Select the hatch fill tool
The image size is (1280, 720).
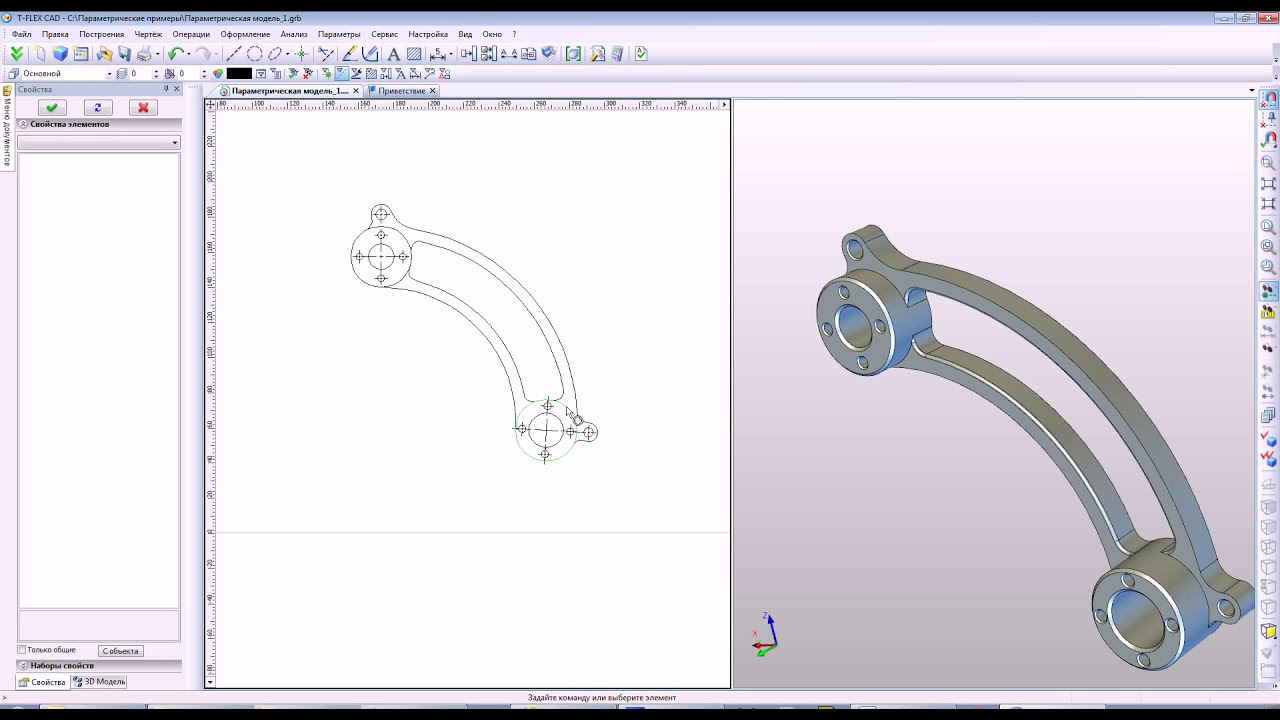pyautogui.click(x=413, y=54)
